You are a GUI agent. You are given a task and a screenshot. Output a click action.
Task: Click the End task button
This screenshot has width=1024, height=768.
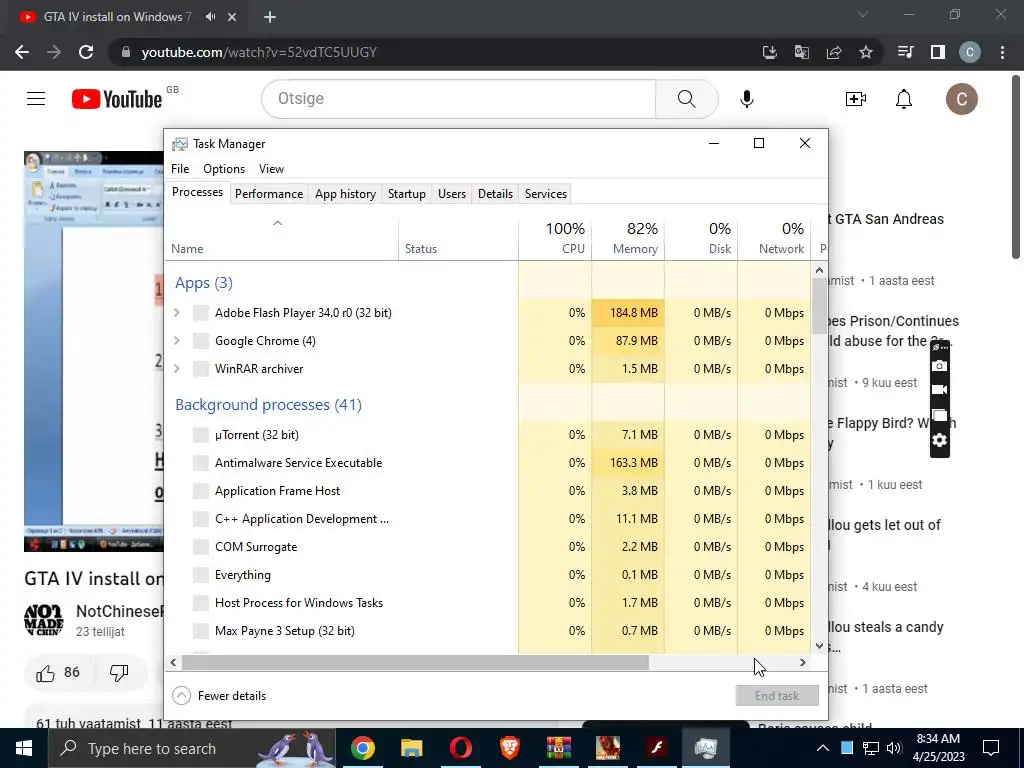(777, 696)
